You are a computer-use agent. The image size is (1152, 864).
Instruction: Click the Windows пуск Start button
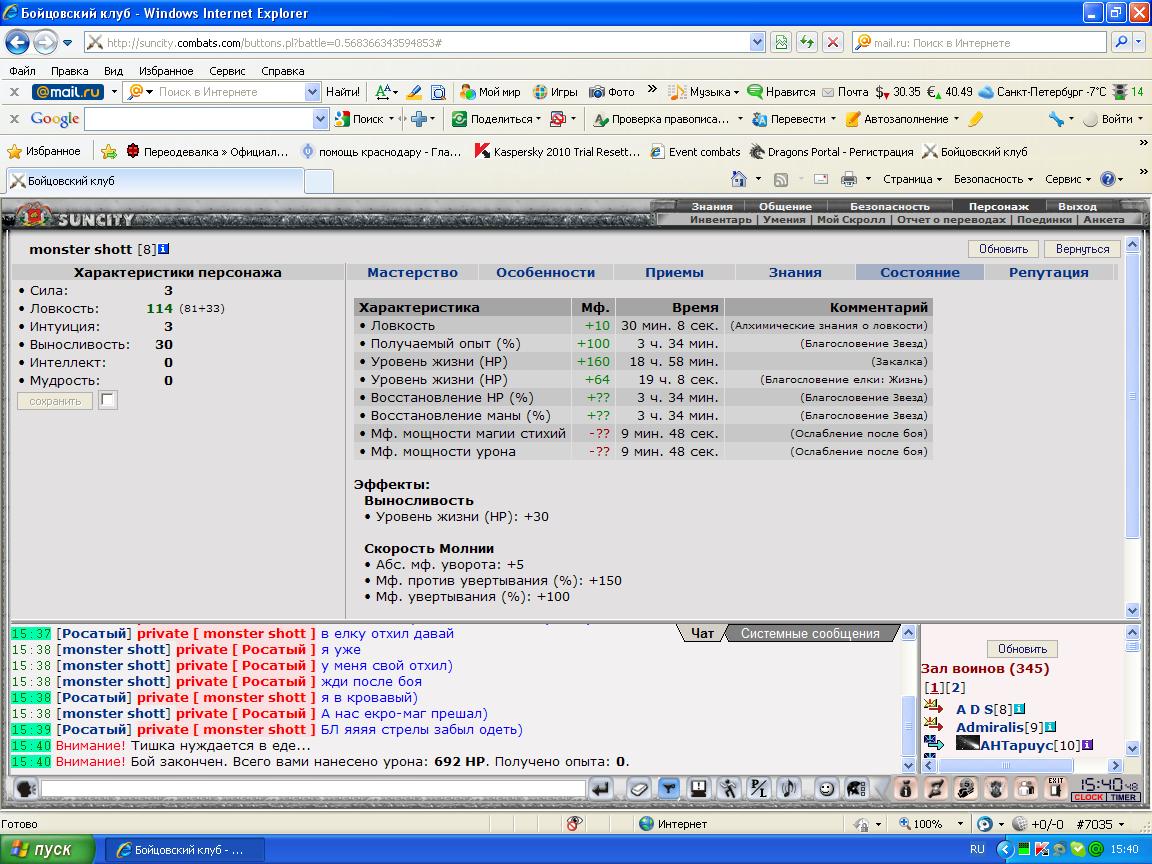(47, 849)
